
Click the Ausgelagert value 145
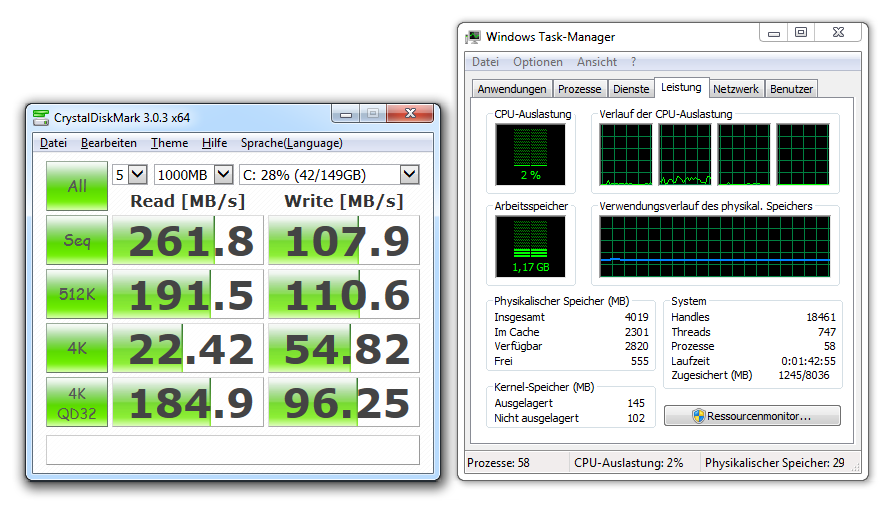point(636,403)
